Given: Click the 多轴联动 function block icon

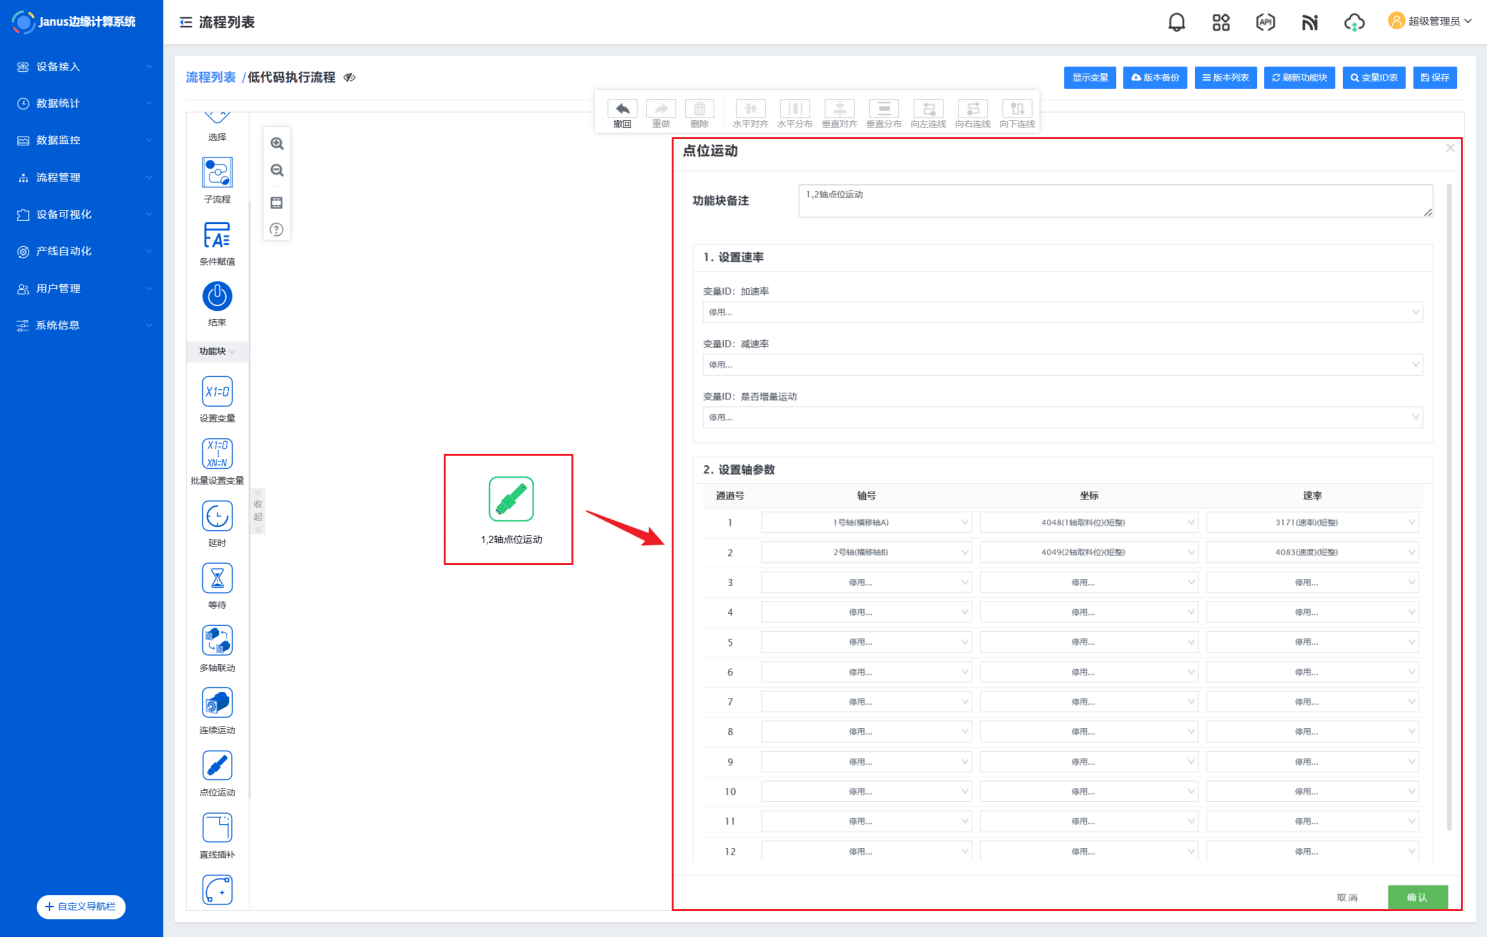Looking at the screenshot, I should [x=217, y=641].
